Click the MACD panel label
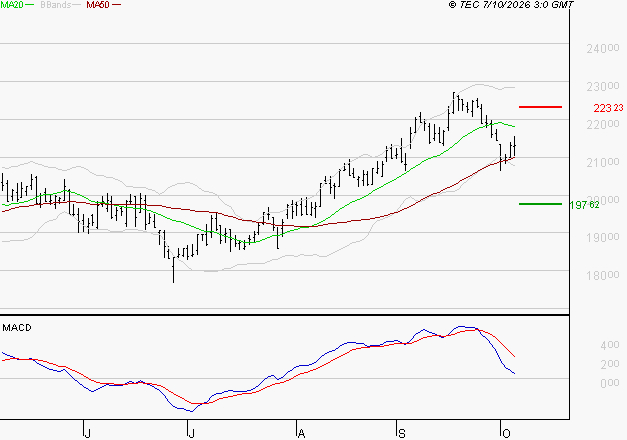 click(17, 328)
